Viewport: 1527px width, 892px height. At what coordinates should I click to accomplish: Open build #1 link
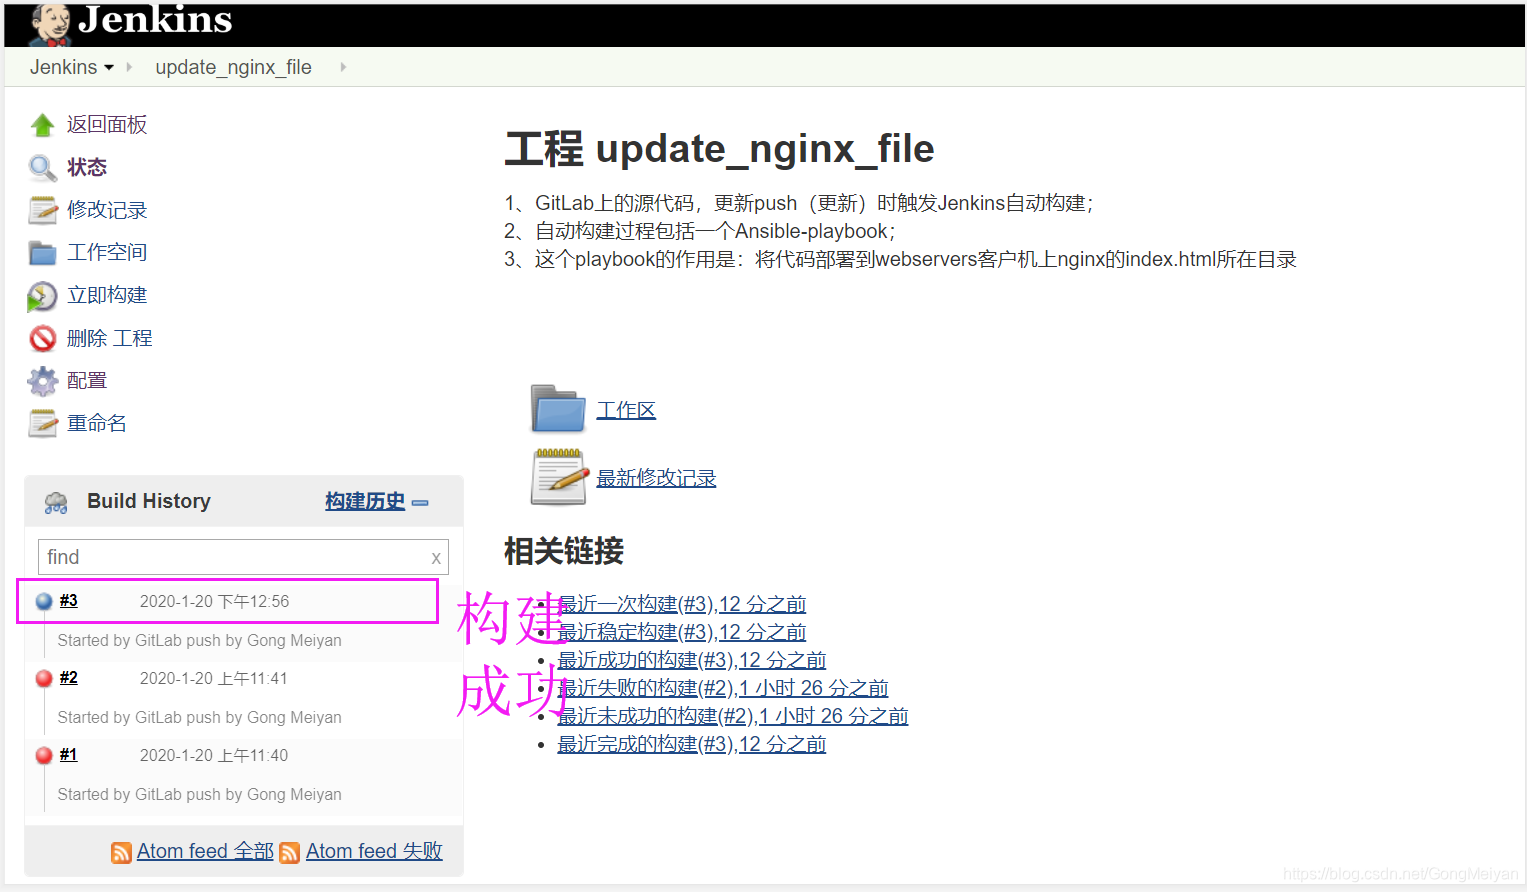pyautogui.click(x=68, y=755)
